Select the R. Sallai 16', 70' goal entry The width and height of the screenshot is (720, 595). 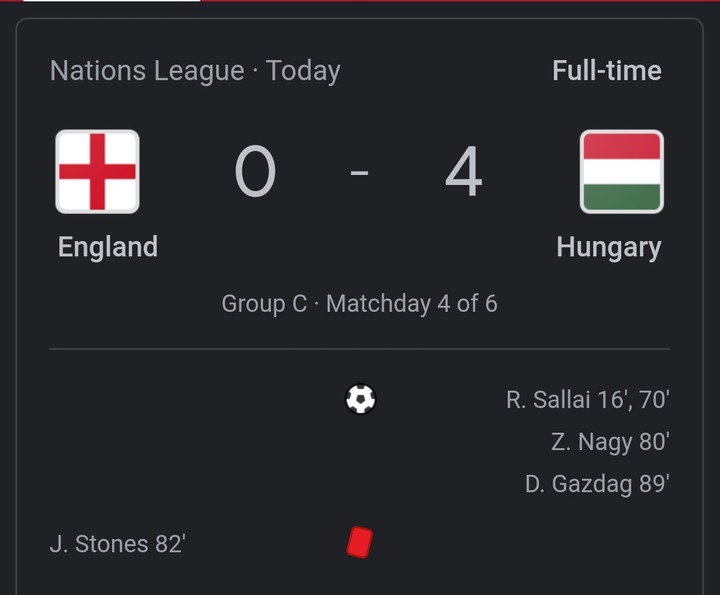pos(588,399)
